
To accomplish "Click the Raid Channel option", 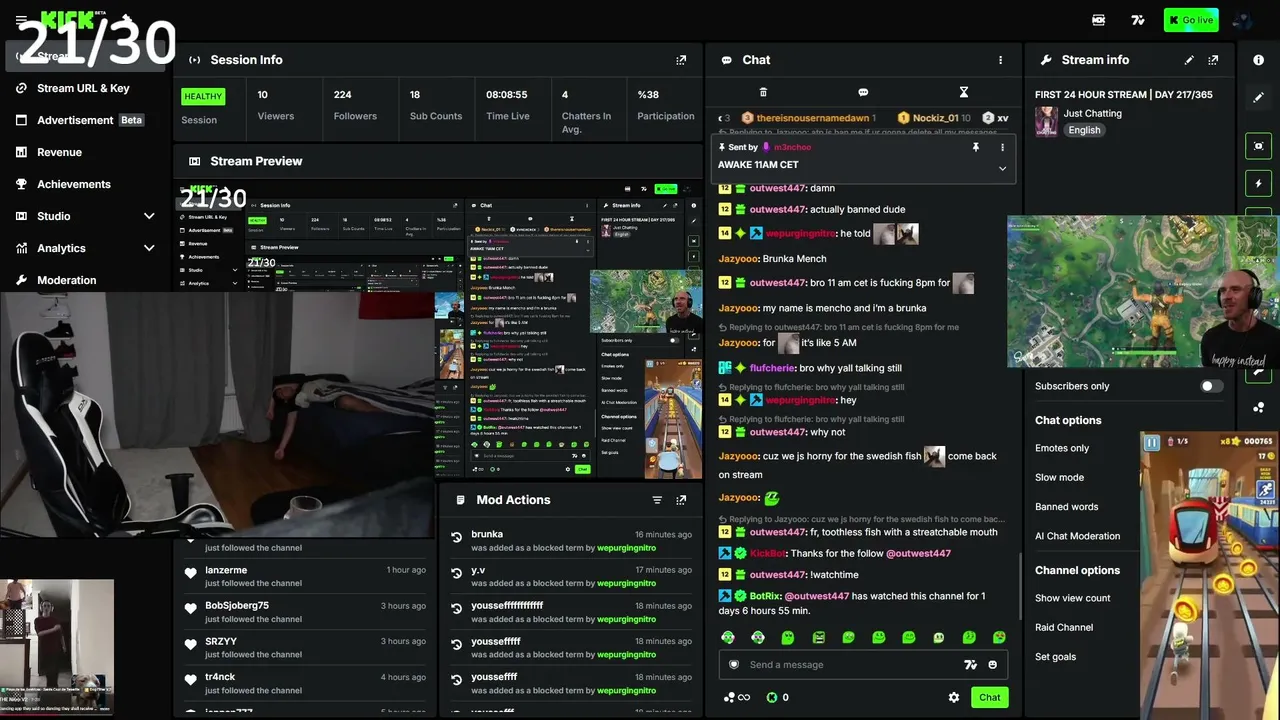I will coord(1064,627).
